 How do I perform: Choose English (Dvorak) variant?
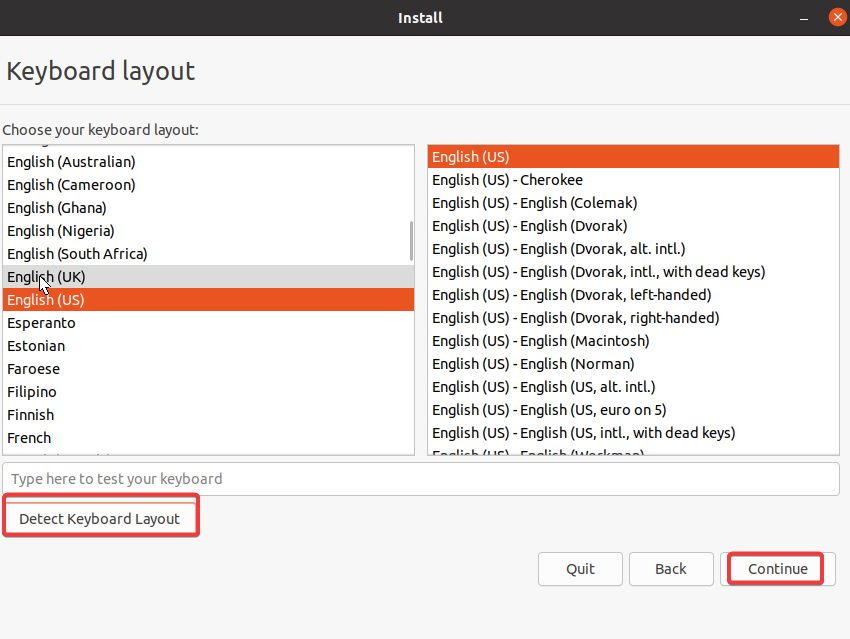pyautogui.click(x=633, y=226)
